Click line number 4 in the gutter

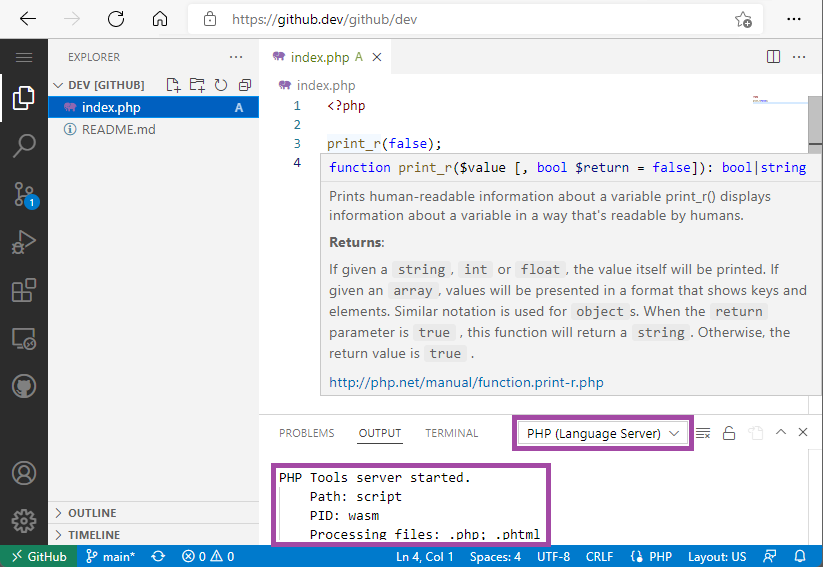[297, 163]
